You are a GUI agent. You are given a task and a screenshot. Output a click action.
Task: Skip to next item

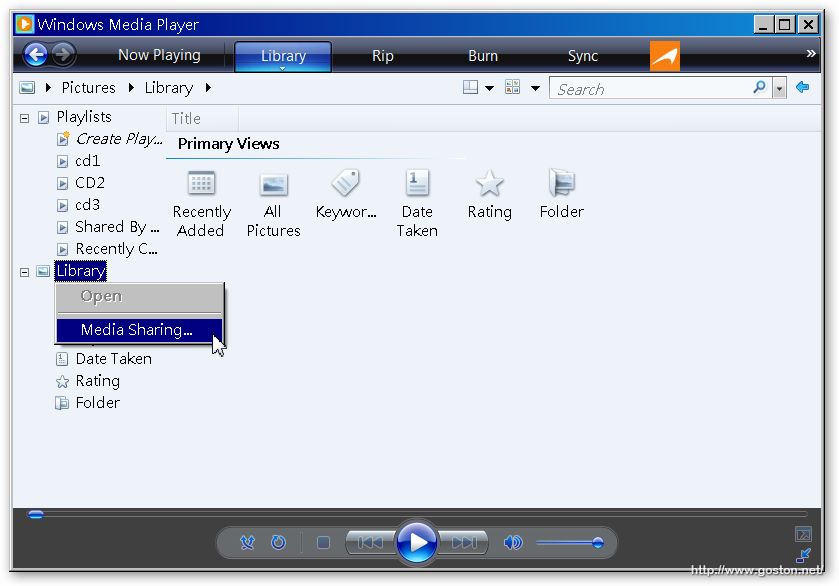tap(463, 543)
